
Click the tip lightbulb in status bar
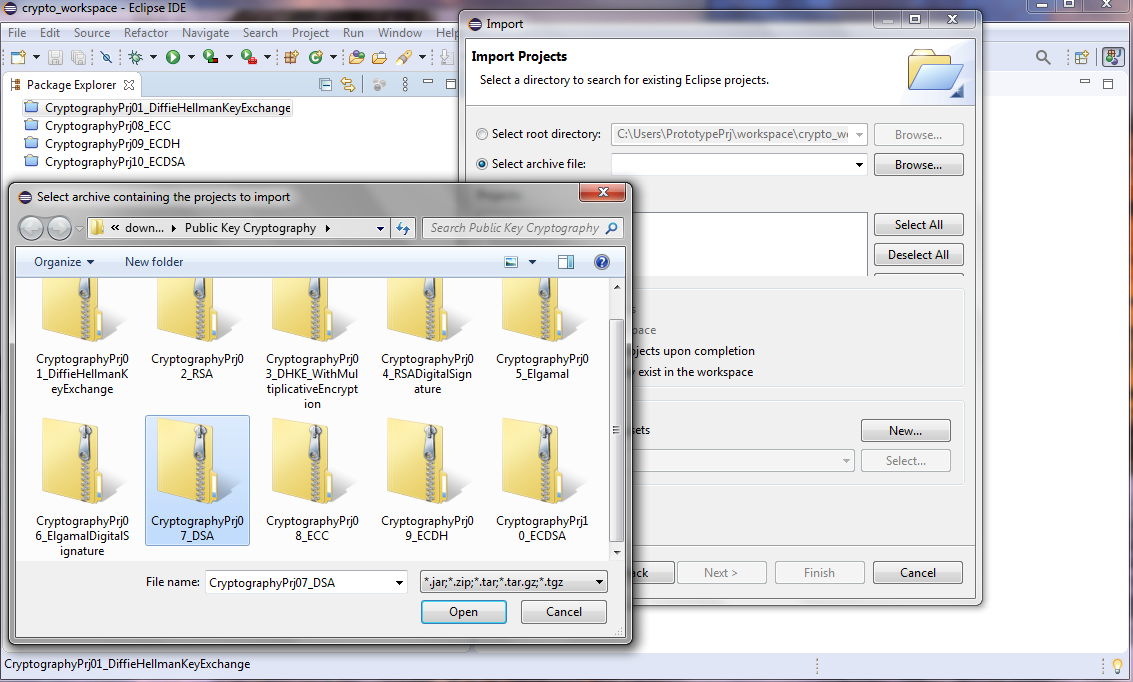[x=1117, y=665]
